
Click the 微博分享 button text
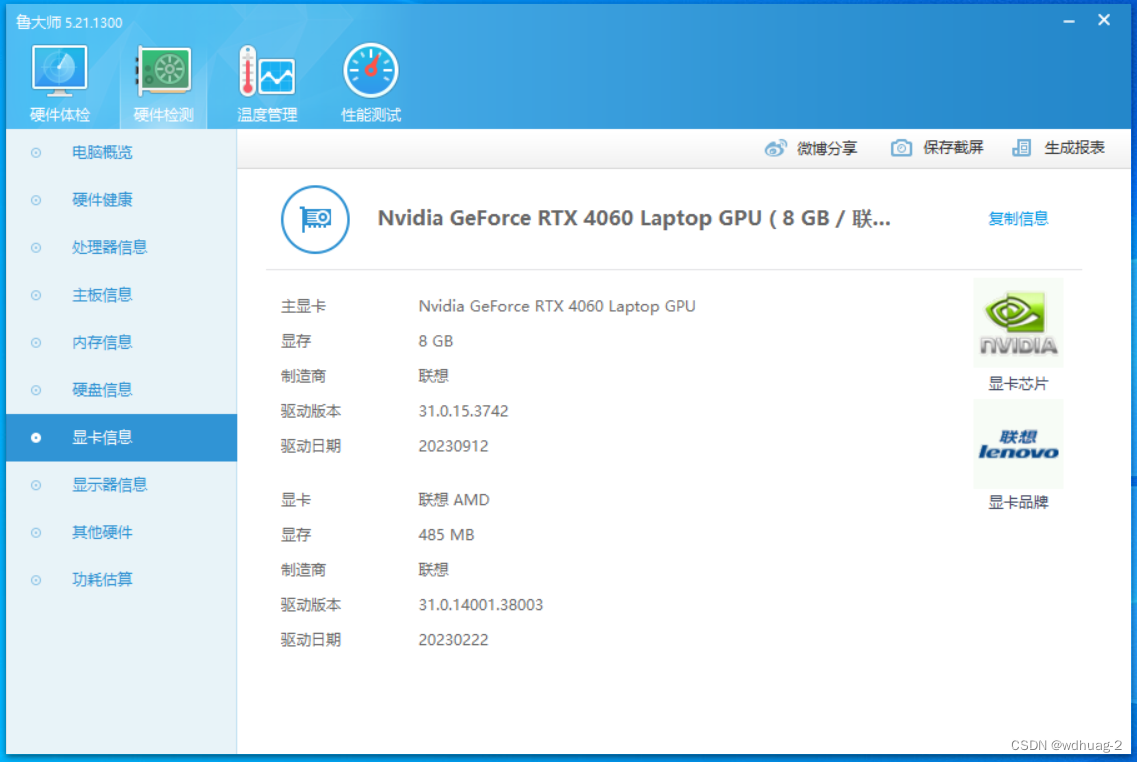pyautogui.click(x=827, y=149)
